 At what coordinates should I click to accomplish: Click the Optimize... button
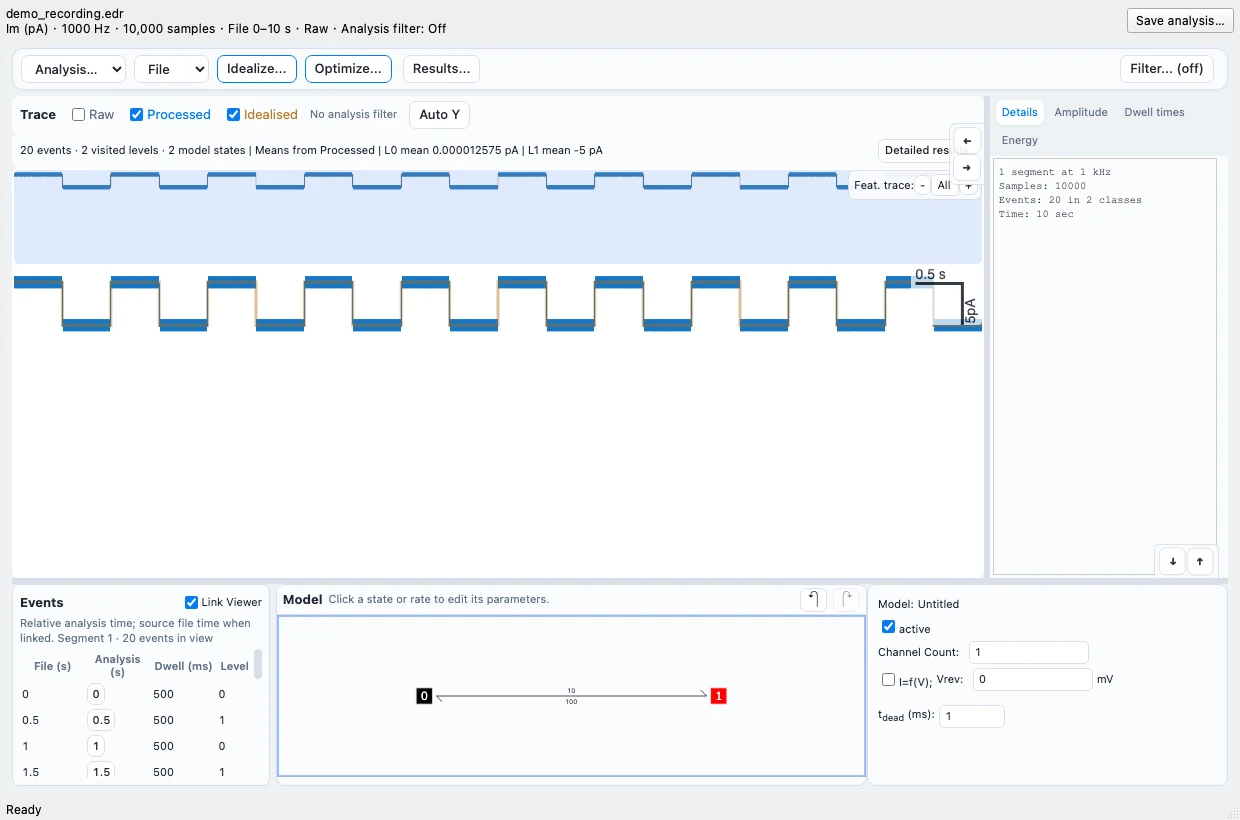point(348,69)
